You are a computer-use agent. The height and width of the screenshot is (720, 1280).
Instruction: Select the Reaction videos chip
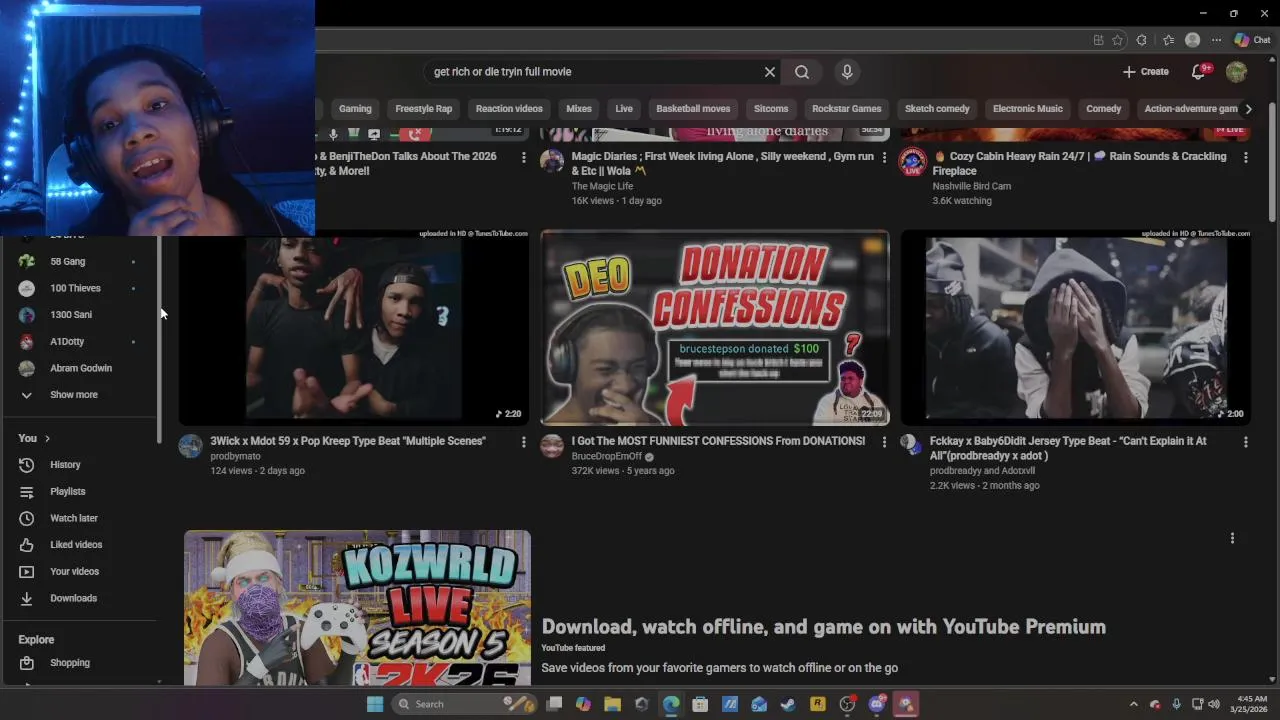509,109
